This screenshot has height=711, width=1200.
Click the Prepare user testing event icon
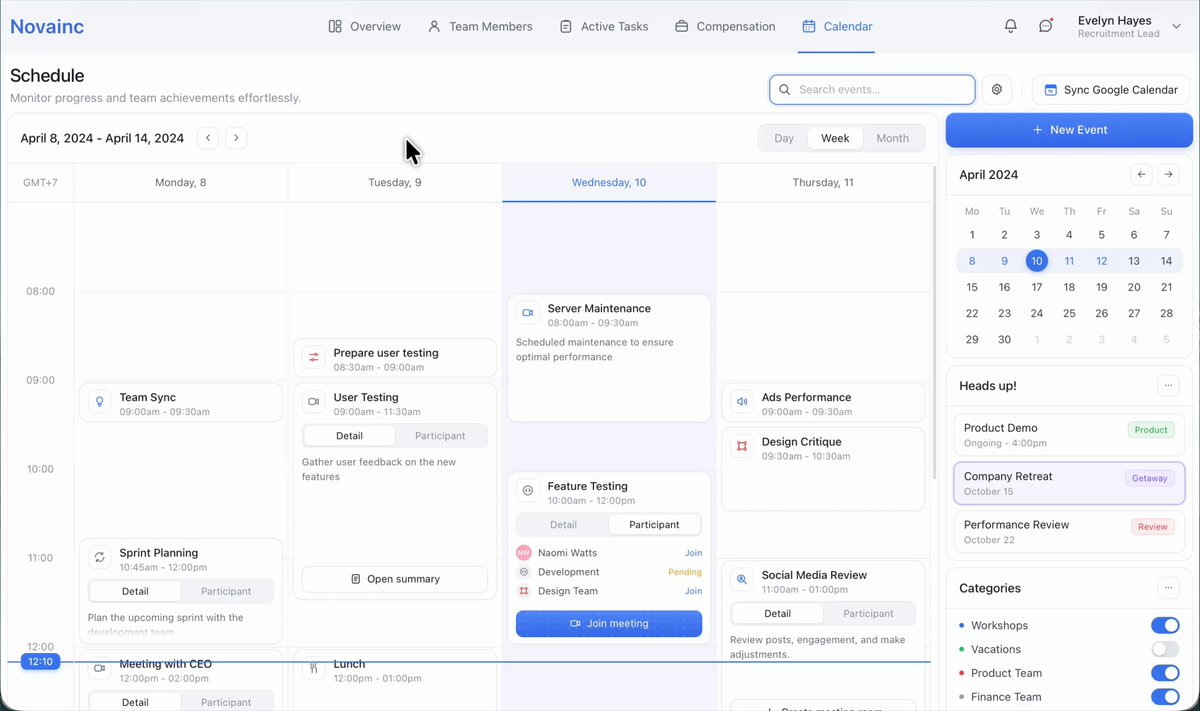(314, 358)
